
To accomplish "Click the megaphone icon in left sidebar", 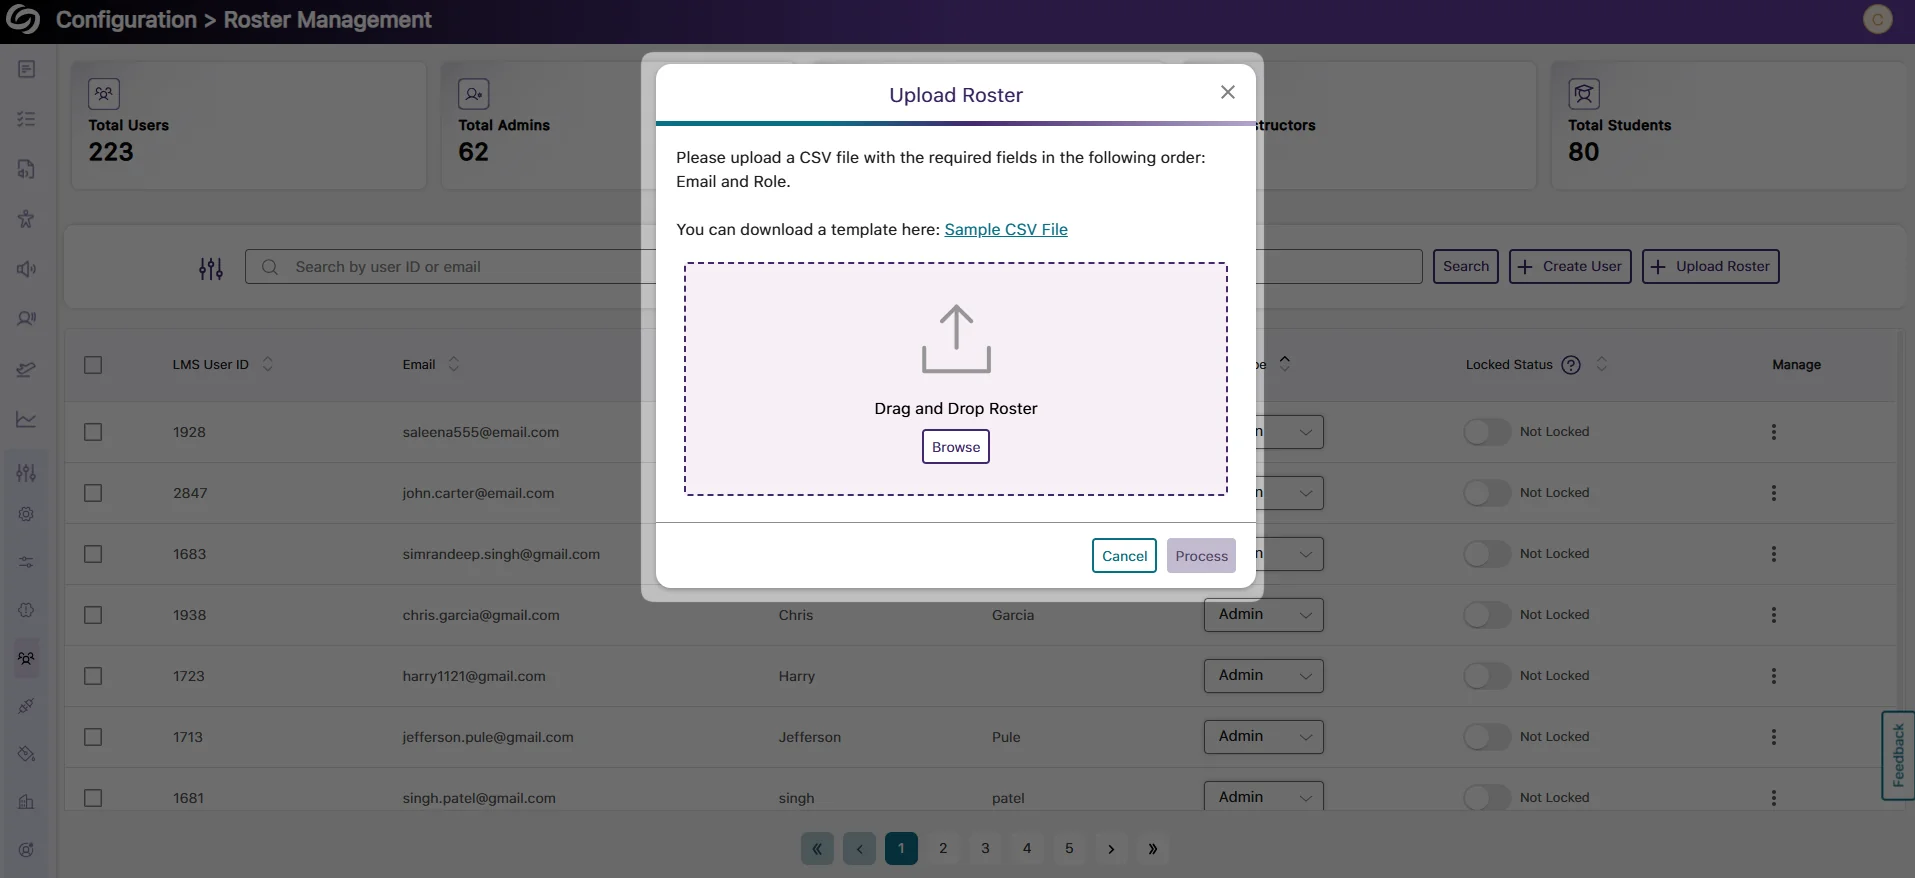I will pyautogui.click(x=27, y=269).
